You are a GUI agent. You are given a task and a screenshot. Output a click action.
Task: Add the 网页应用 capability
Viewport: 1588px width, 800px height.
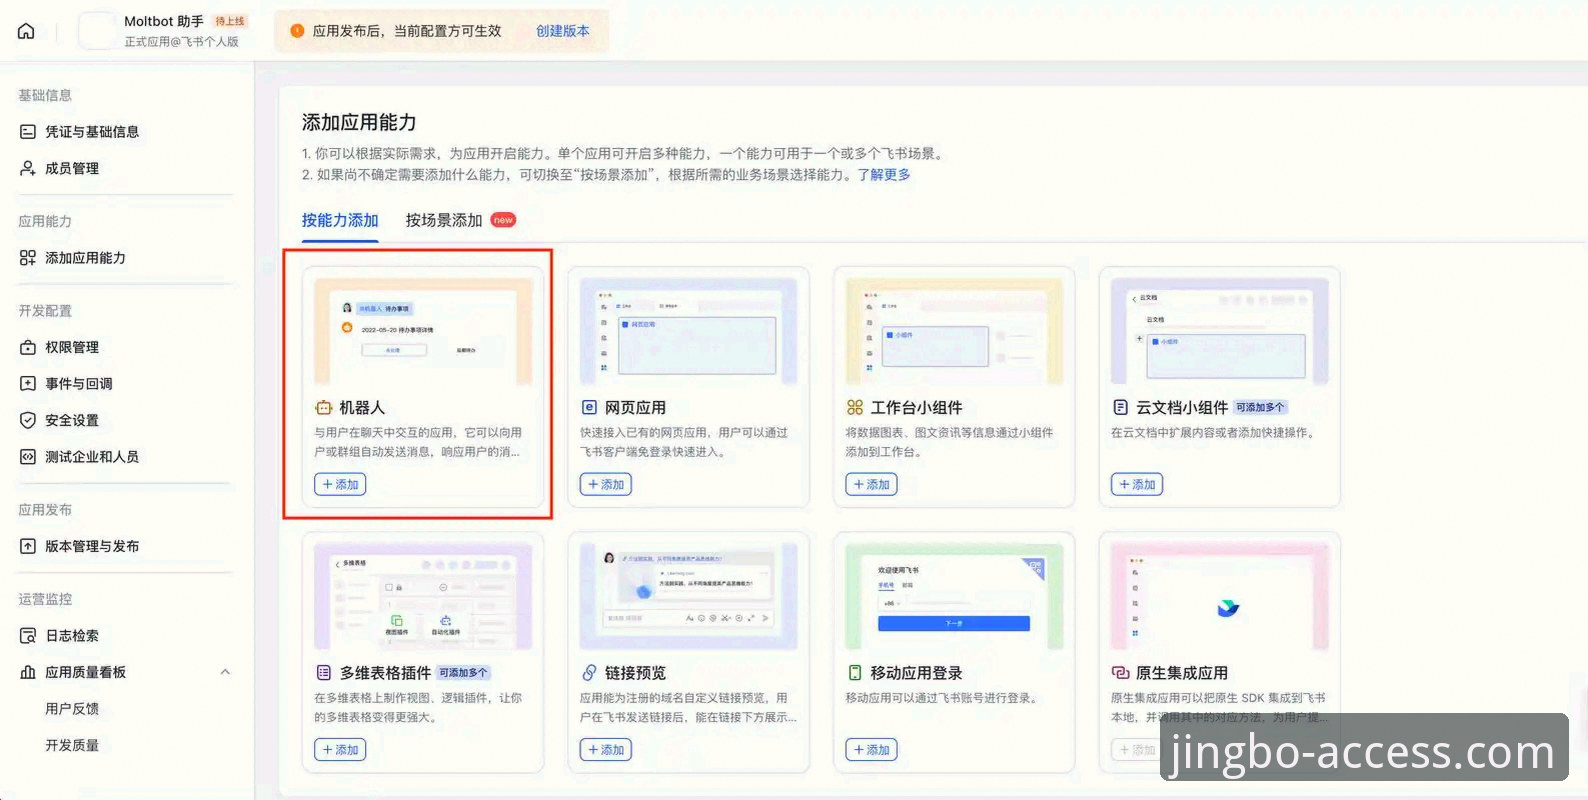coord(606,485)
